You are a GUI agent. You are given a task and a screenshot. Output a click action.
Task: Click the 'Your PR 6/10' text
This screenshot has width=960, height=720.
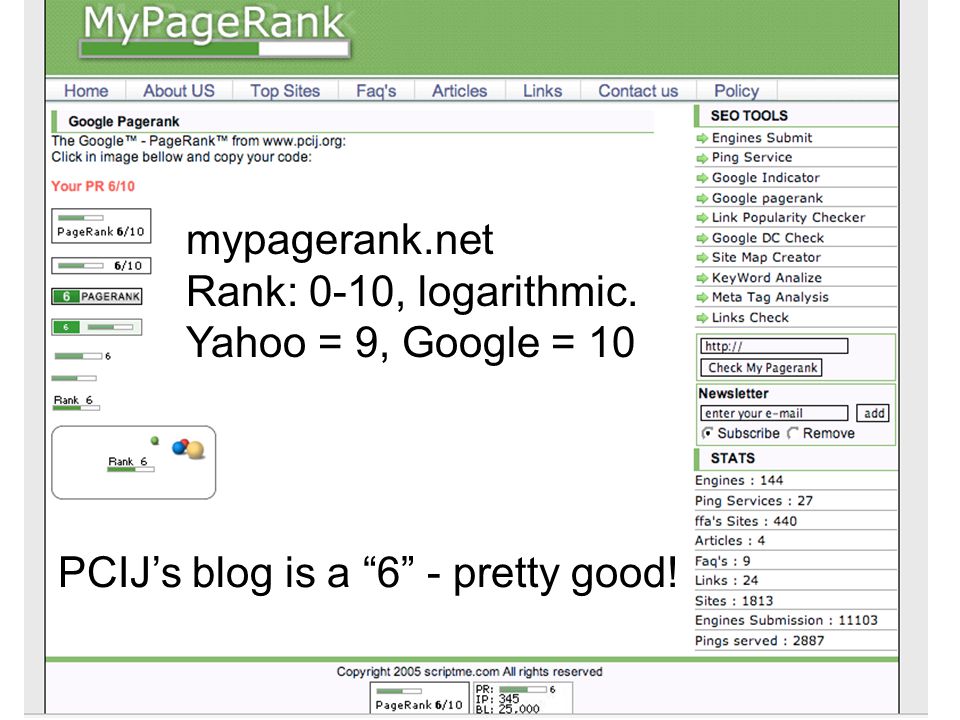tap(93, 186)
